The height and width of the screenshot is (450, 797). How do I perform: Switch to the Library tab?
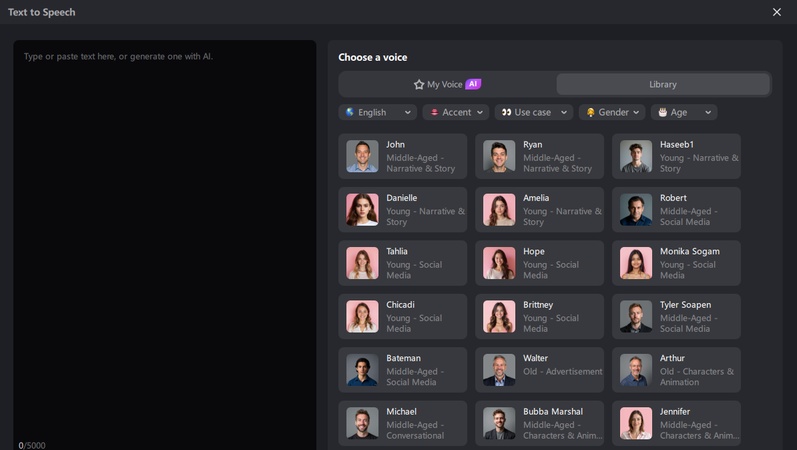point(662,84)
